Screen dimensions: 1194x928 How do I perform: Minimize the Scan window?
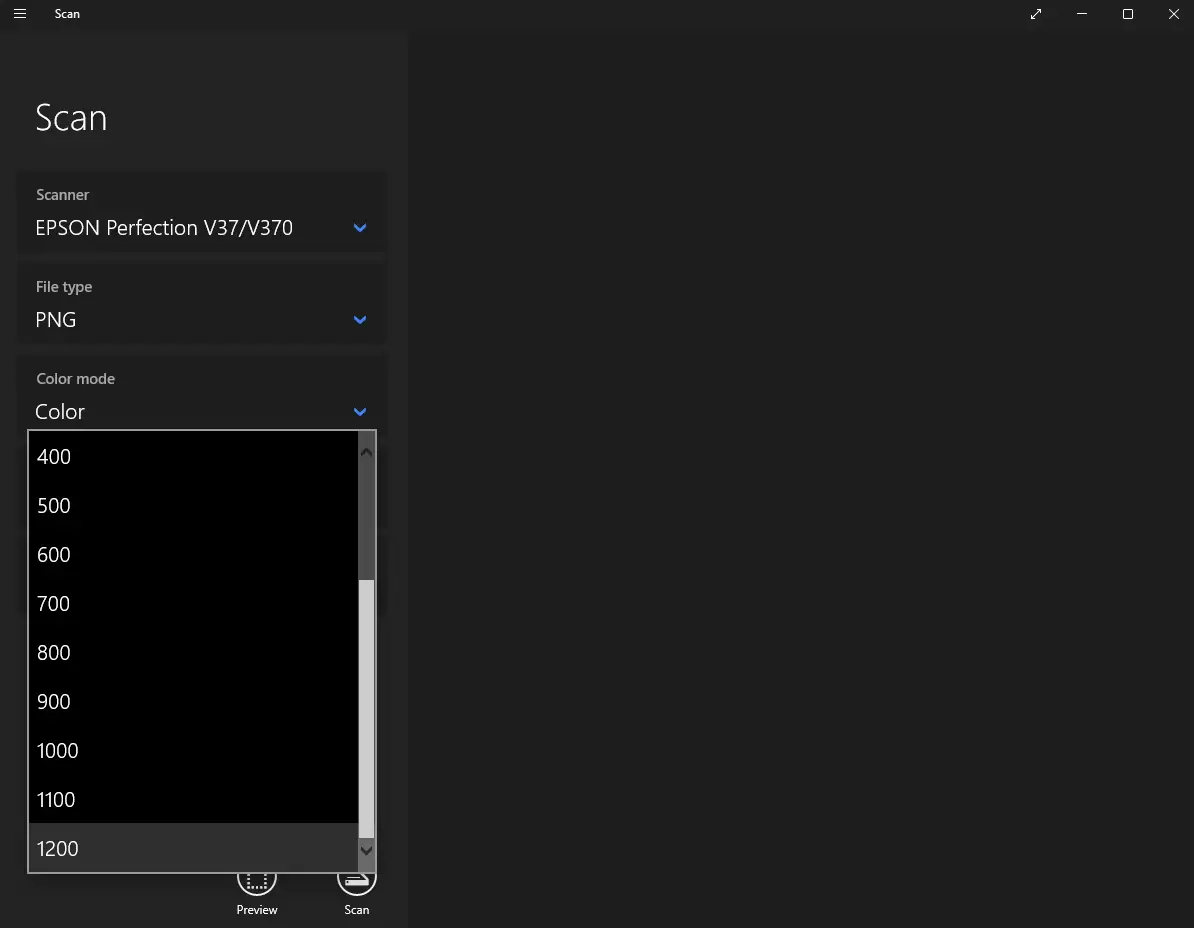click(1081, 14)
